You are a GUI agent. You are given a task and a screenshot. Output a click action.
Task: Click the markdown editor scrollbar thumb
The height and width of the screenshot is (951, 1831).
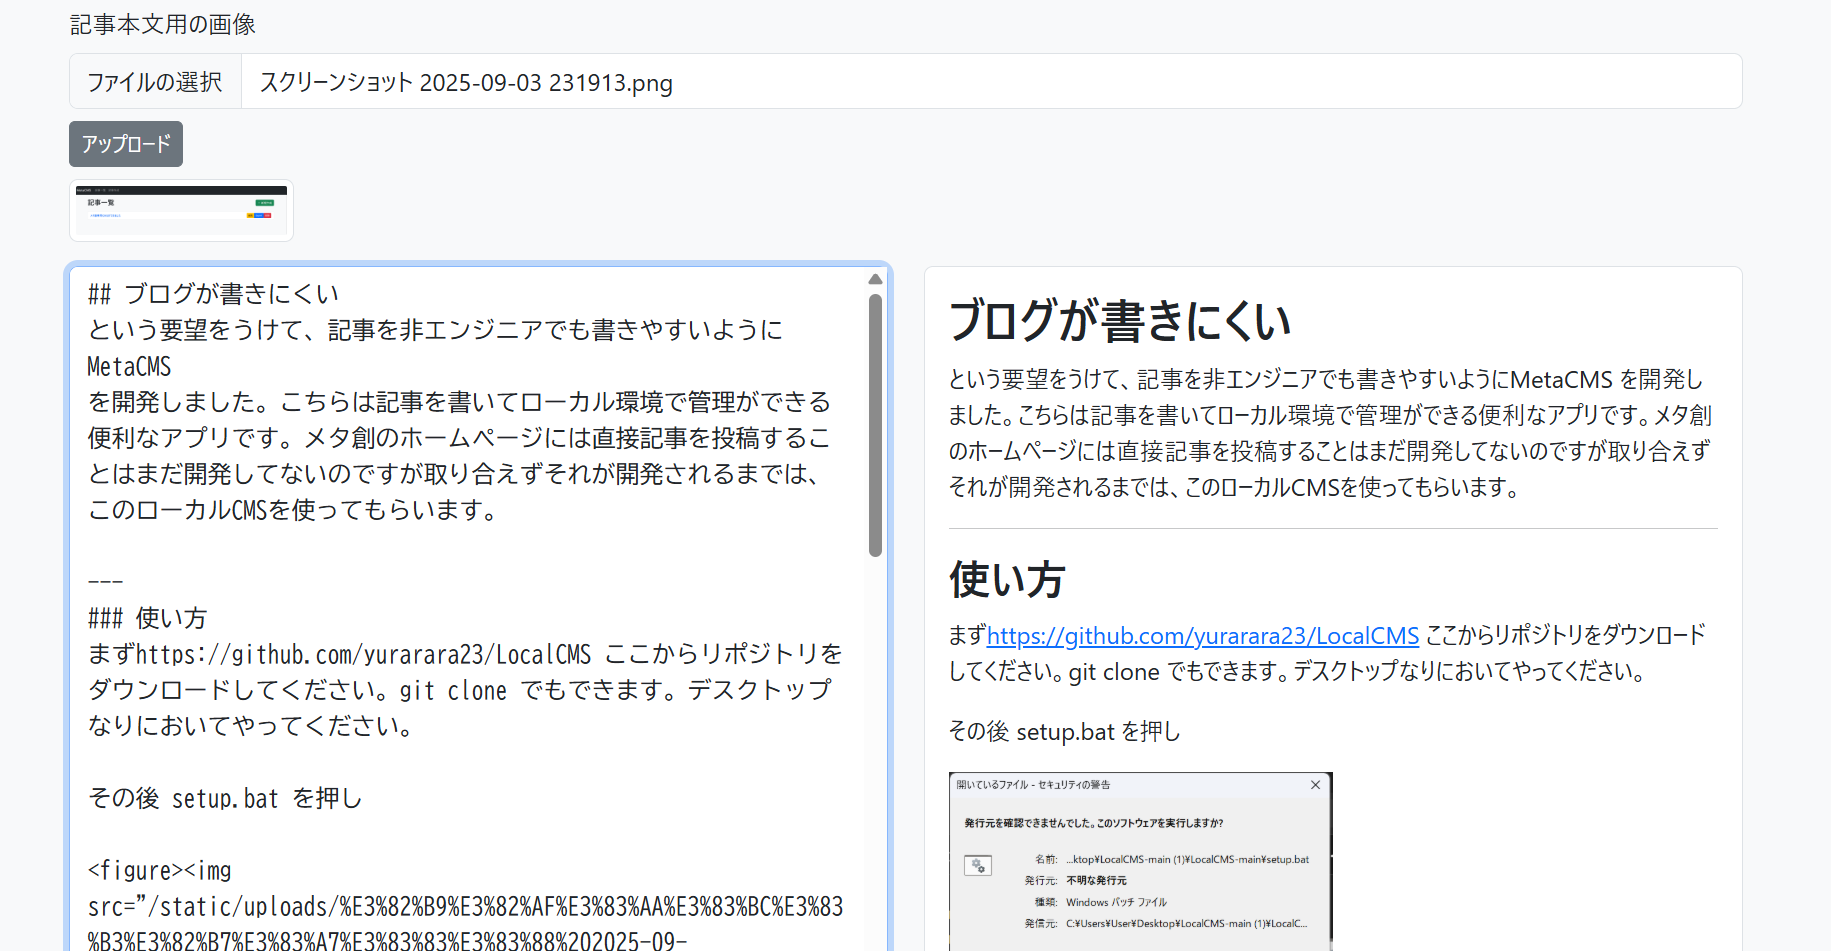[x=875, y=424]
